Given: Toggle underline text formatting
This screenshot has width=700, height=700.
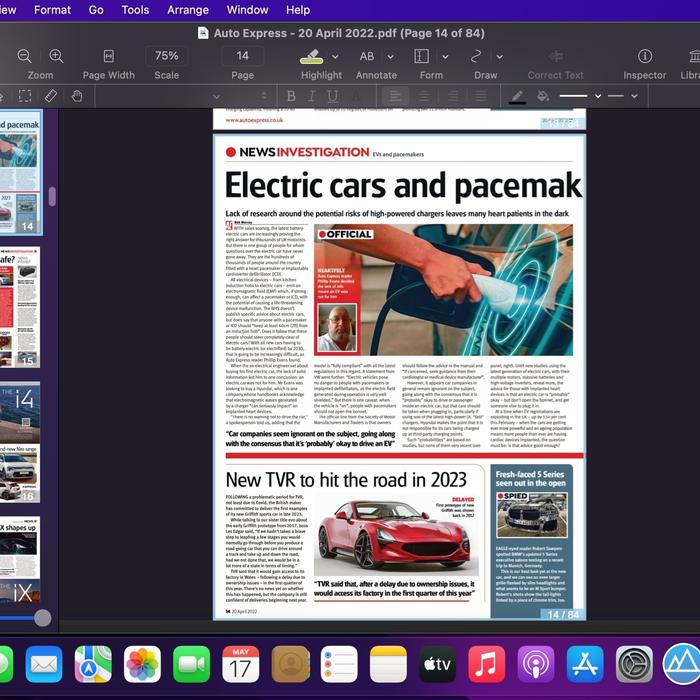Looking at the screenshot, I should coord(332,96).
